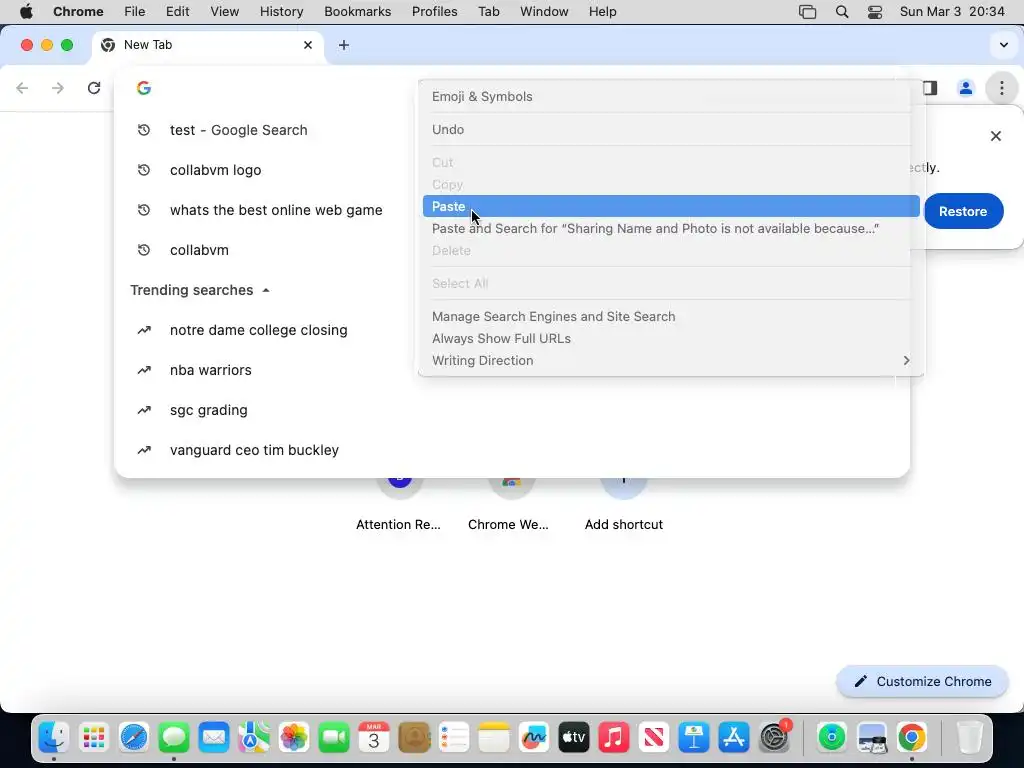Close the New Tab tab
1024x768 pixels.
(x=308, y=45)
